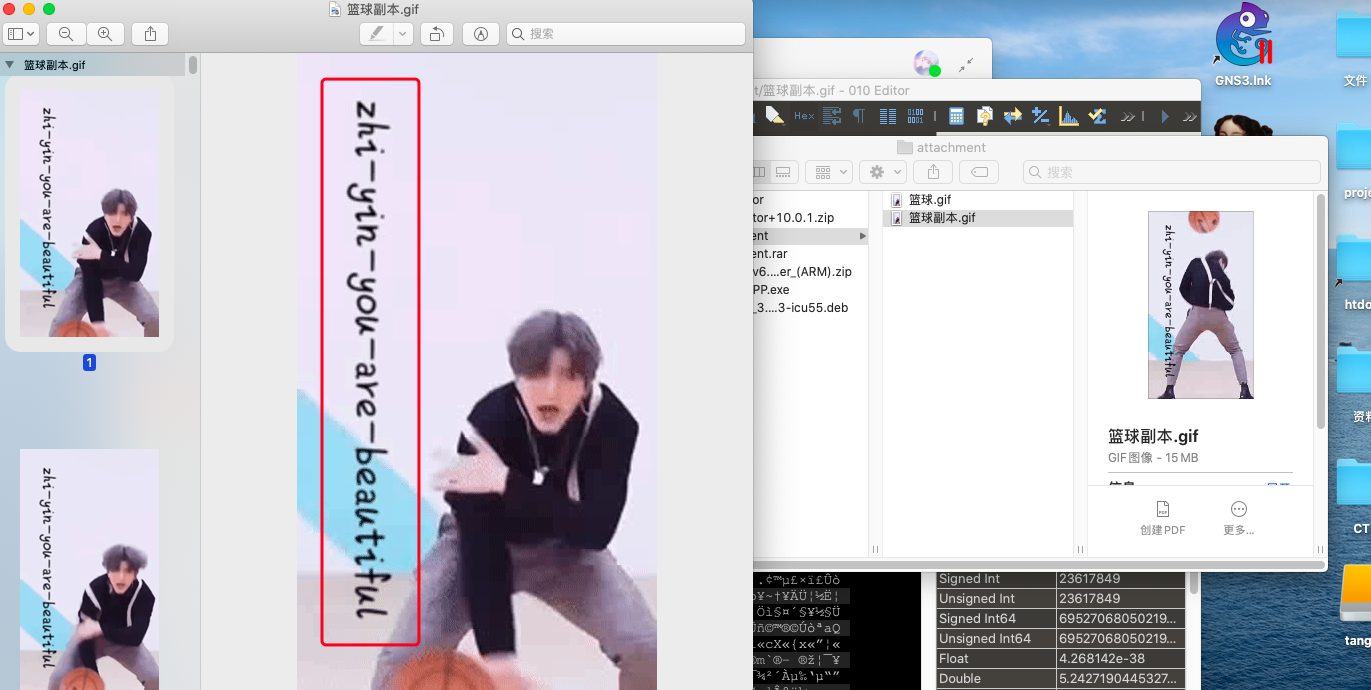Open the Histogram tool in 010 Editor
1371x690 pixels.
(x=1069, y=116)
